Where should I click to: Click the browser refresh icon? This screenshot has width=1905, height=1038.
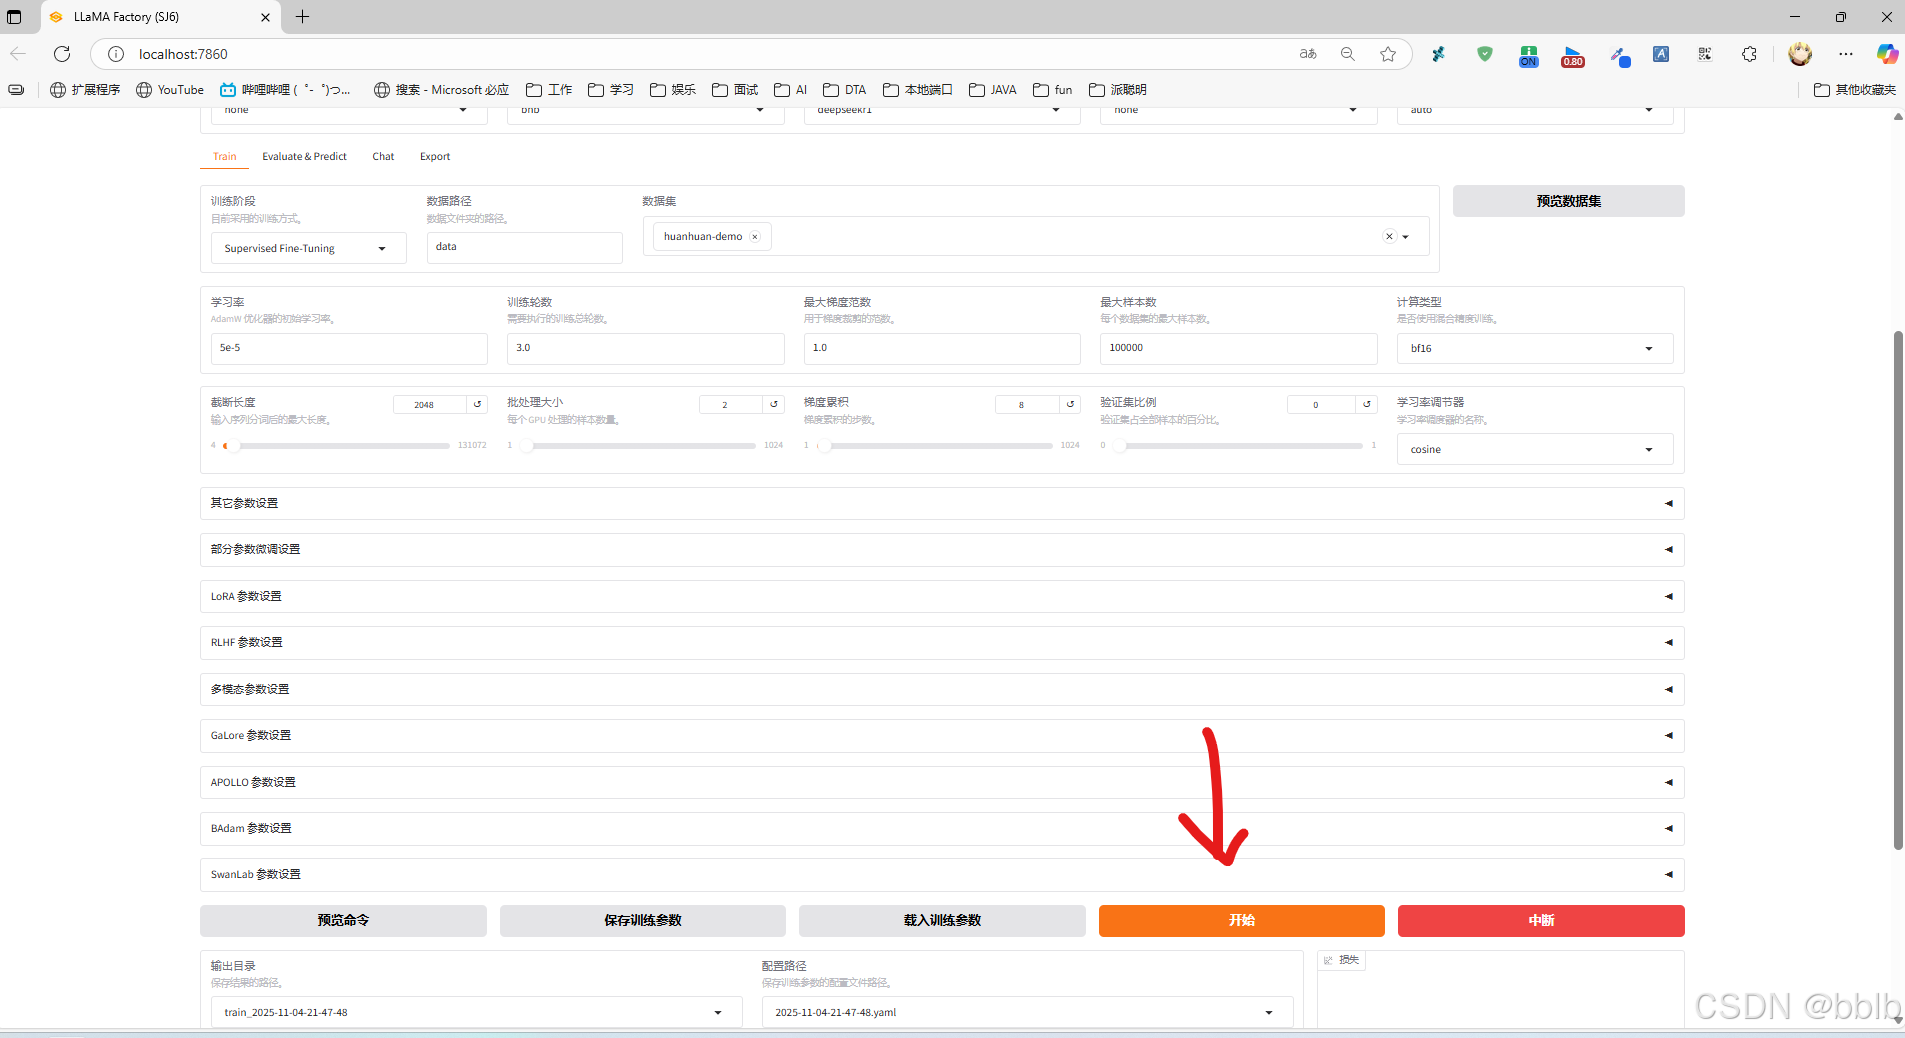coord(62,54)
